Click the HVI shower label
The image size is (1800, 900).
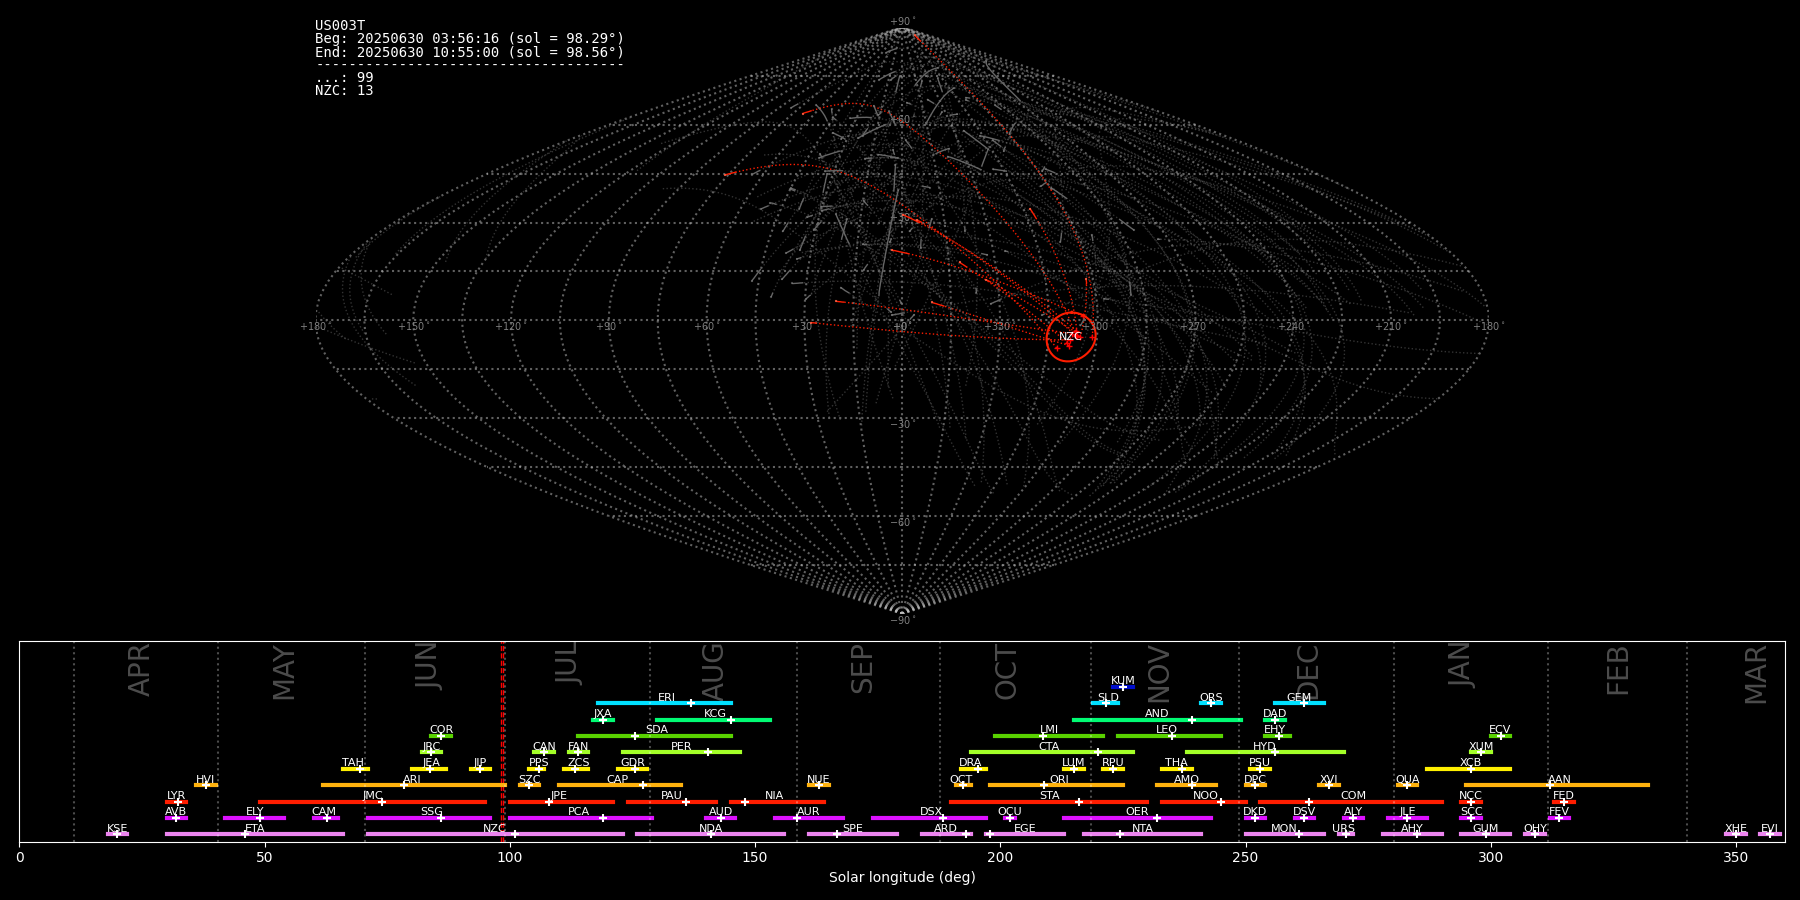click(205, 780)
